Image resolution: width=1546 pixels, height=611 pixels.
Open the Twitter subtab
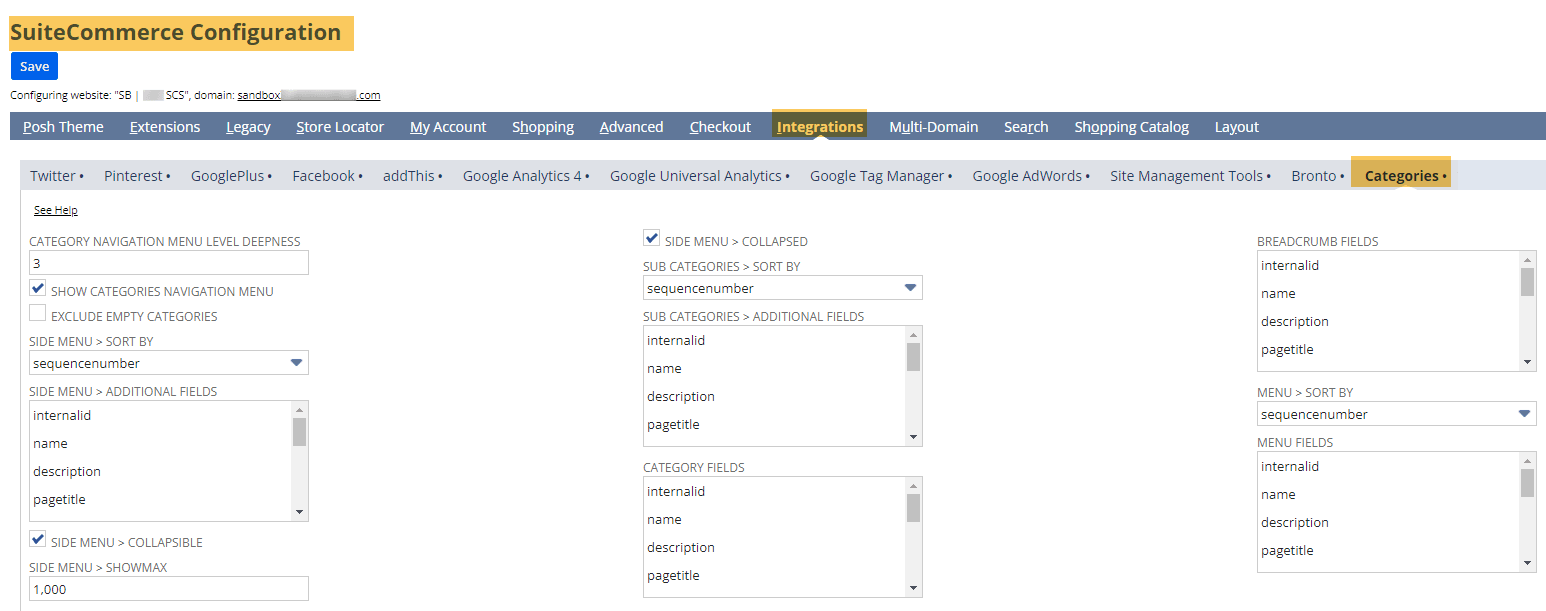coord(56,176)
